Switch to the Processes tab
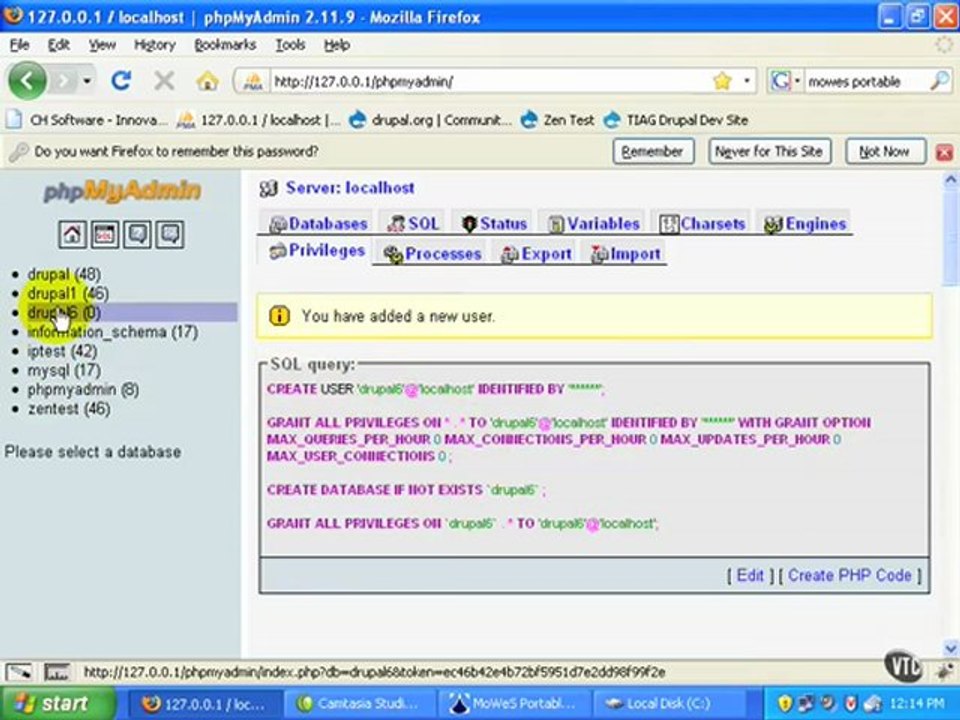960x720 pixels. pyautogui.click(x=432, y=253)
